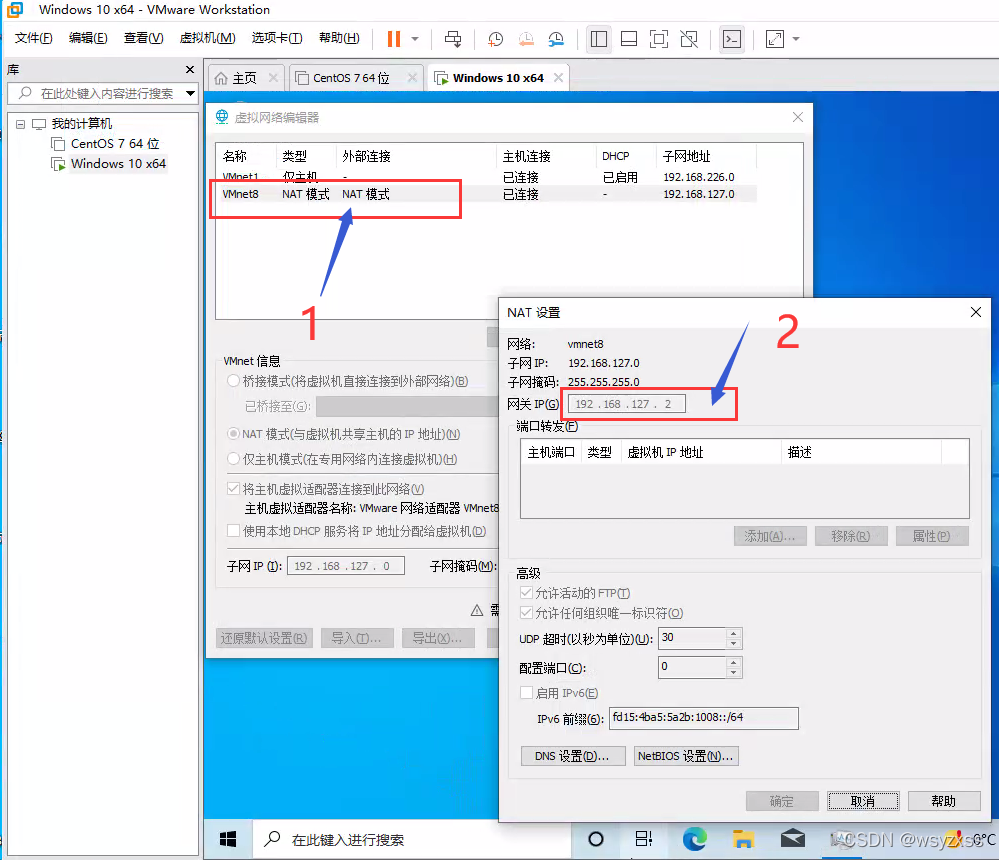Open the 查看(V) menu

pyautogui.click(x=143, y=38)
